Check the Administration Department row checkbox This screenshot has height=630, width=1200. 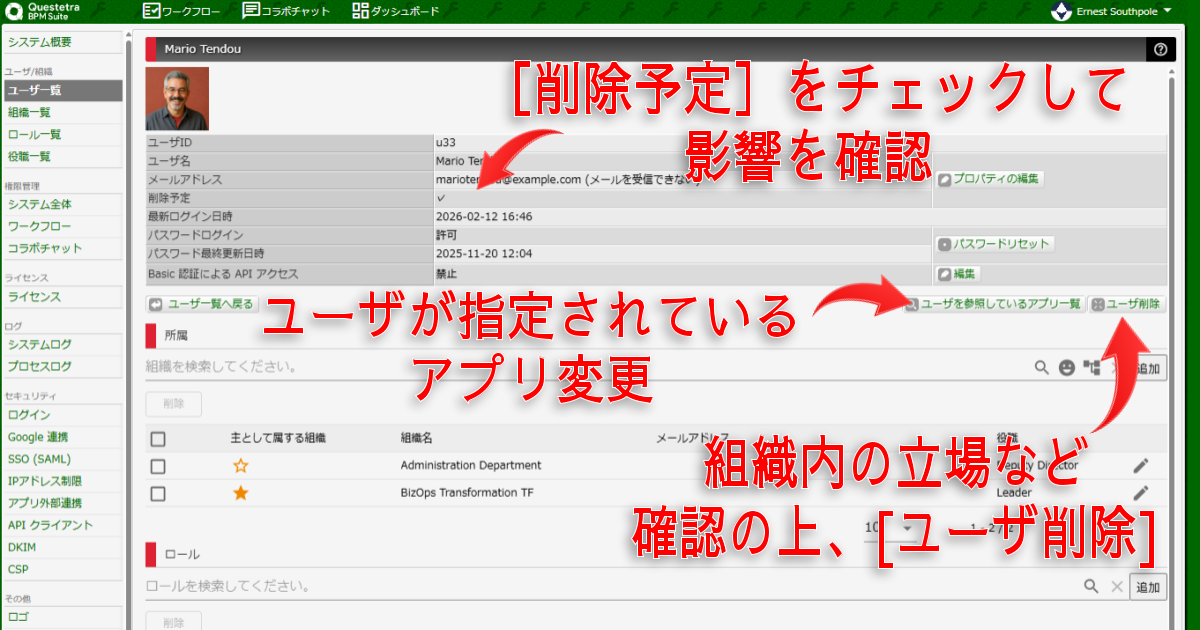[x=158, y=466]
